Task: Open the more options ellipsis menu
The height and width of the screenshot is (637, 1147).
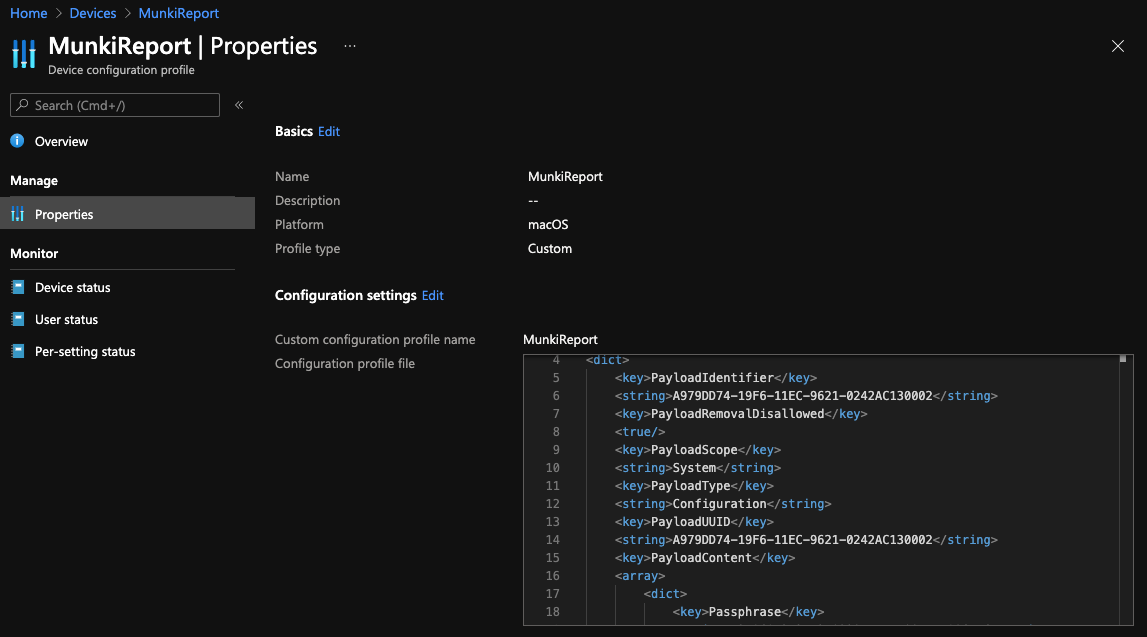Action: (351, 44)
